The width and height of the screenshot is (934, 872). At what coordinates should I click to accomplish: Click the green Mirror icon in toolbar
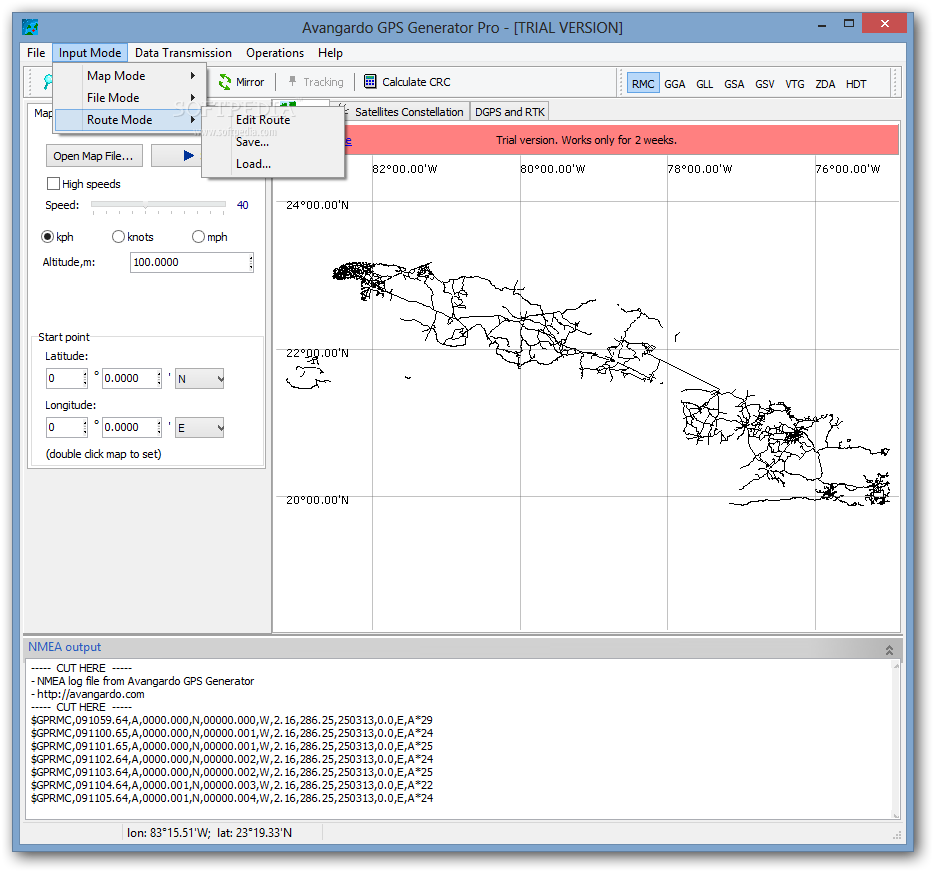click(x=225, y=82)
